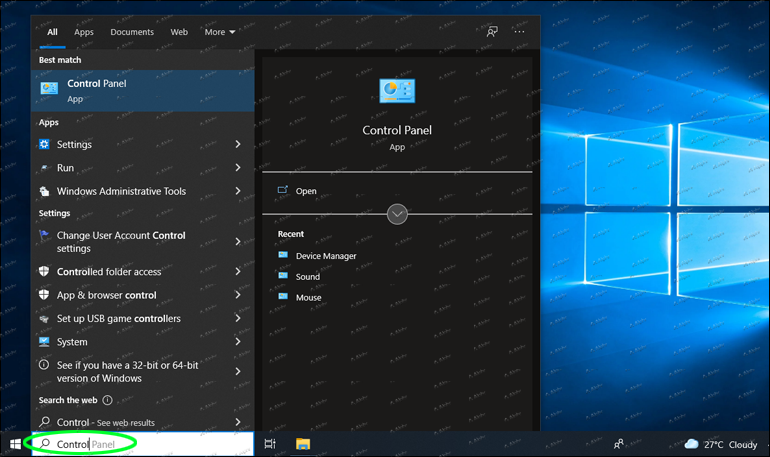The height and width of the screenshot is (457, 770).
Task: Click game controller icon for USB game controllers
Action: click(x=44, y=319)
